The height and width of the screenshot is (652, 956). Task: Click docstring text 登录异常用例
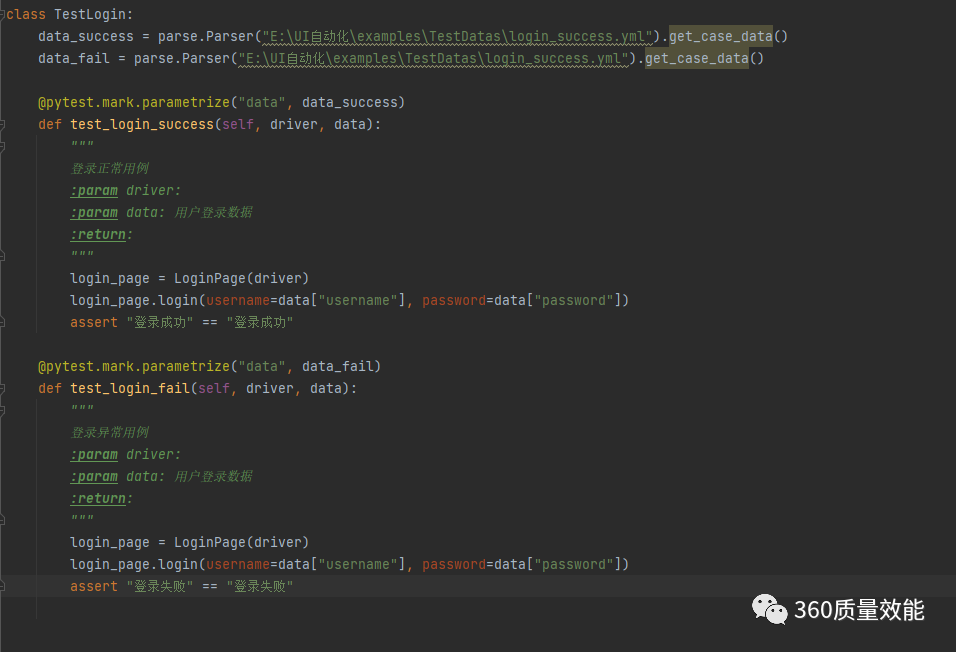[x=110, y=432]
